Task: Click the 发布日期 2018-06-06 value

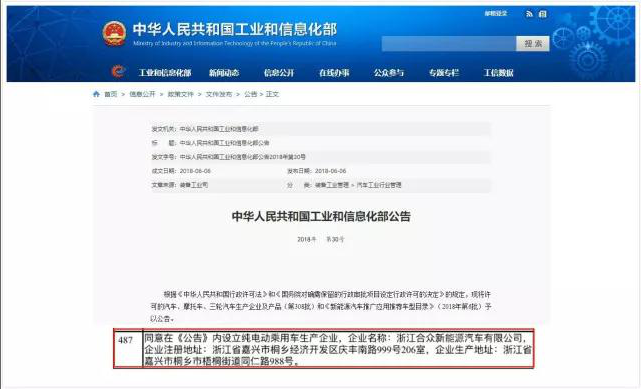Action: click(x=330, y=171)
